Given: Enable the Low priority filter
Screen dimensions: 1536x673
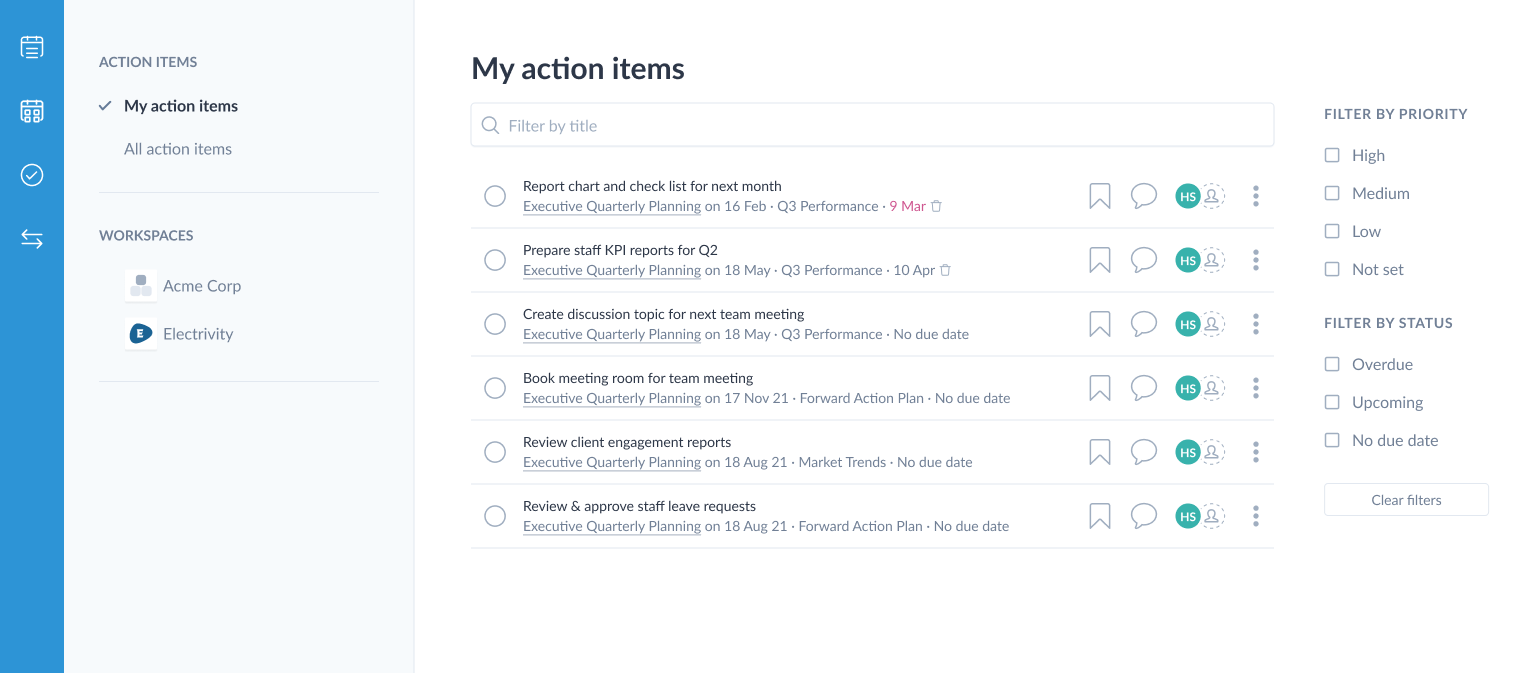Looking at the screenshot, I should [x=1332, y=231].
